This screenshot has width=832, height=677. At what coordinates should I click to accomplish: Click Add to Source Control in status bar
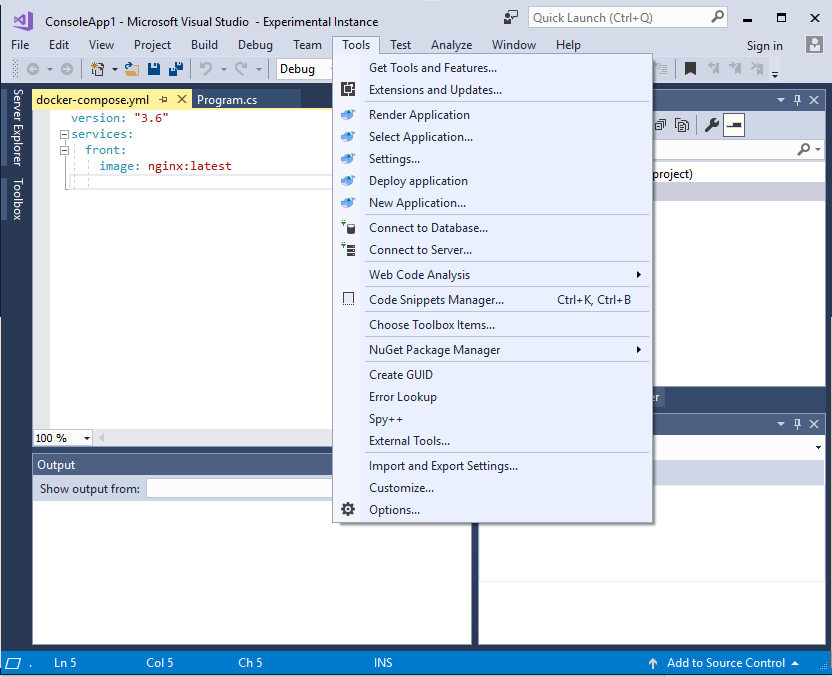(725, 663)
